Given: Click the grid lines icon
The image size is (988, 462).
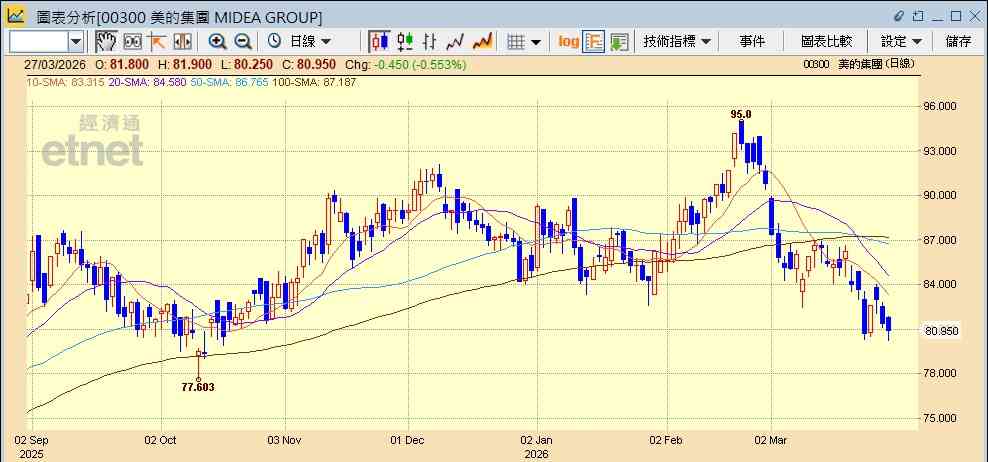Looking at the screenshot, I should pyautogui.click(x=516, y=42).
